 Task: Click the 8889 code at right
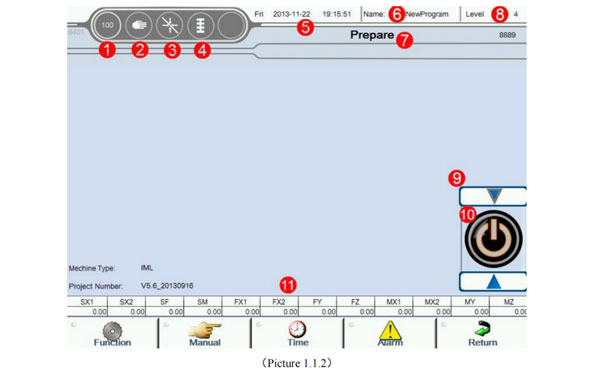507,35
